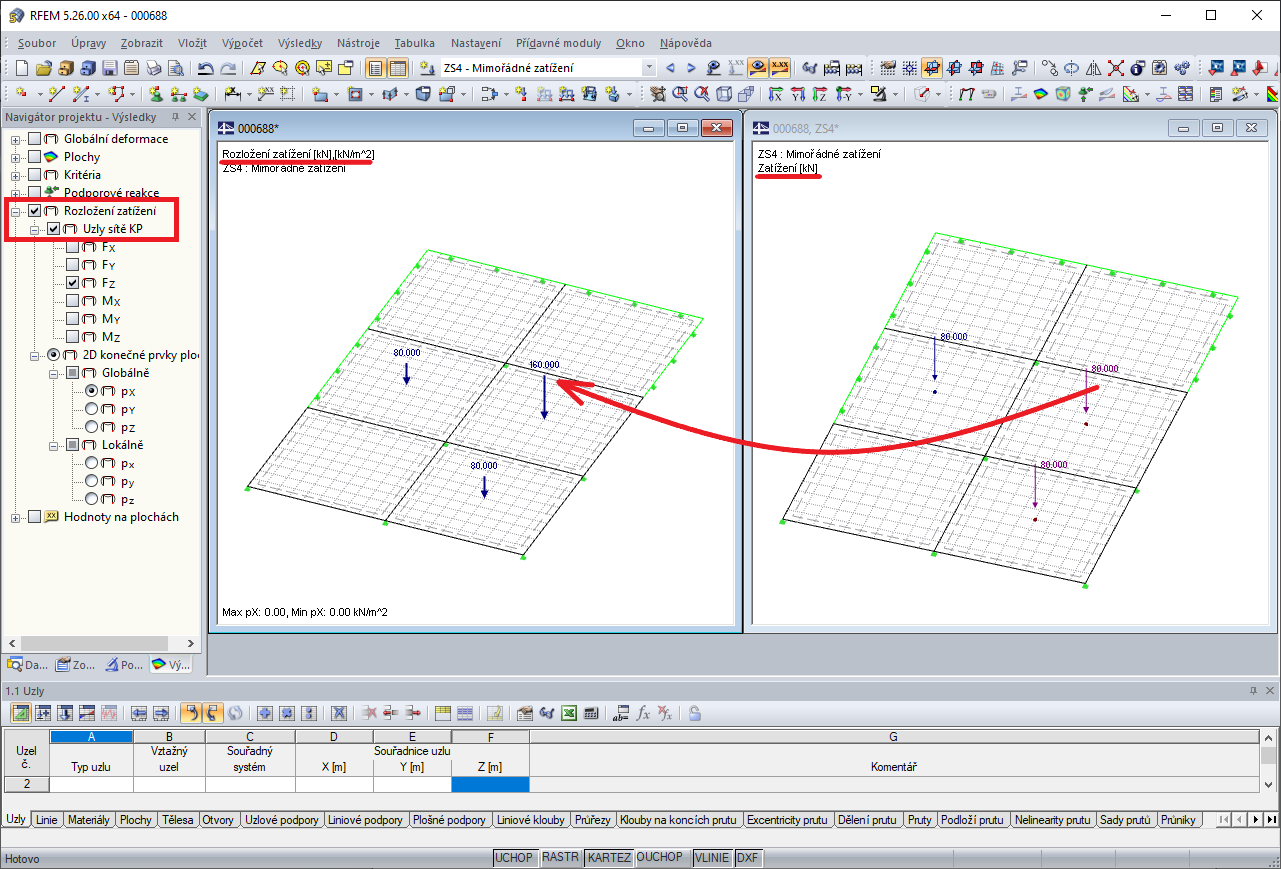1281x869 pixels.
Task: Switch to the Pruty table tab
Action: [920, 820]
